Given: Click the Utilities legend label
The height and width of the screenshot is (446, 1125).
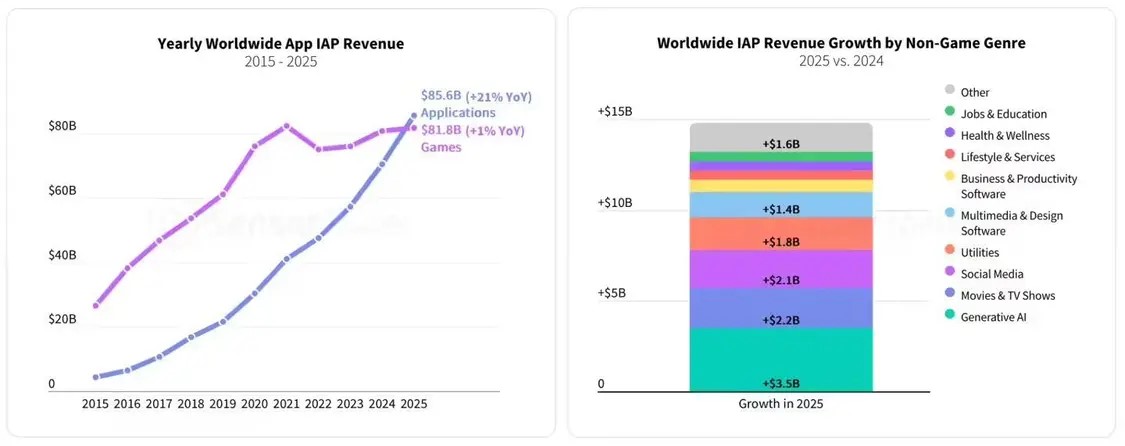Looking at the screenshot, I should 980,252.
